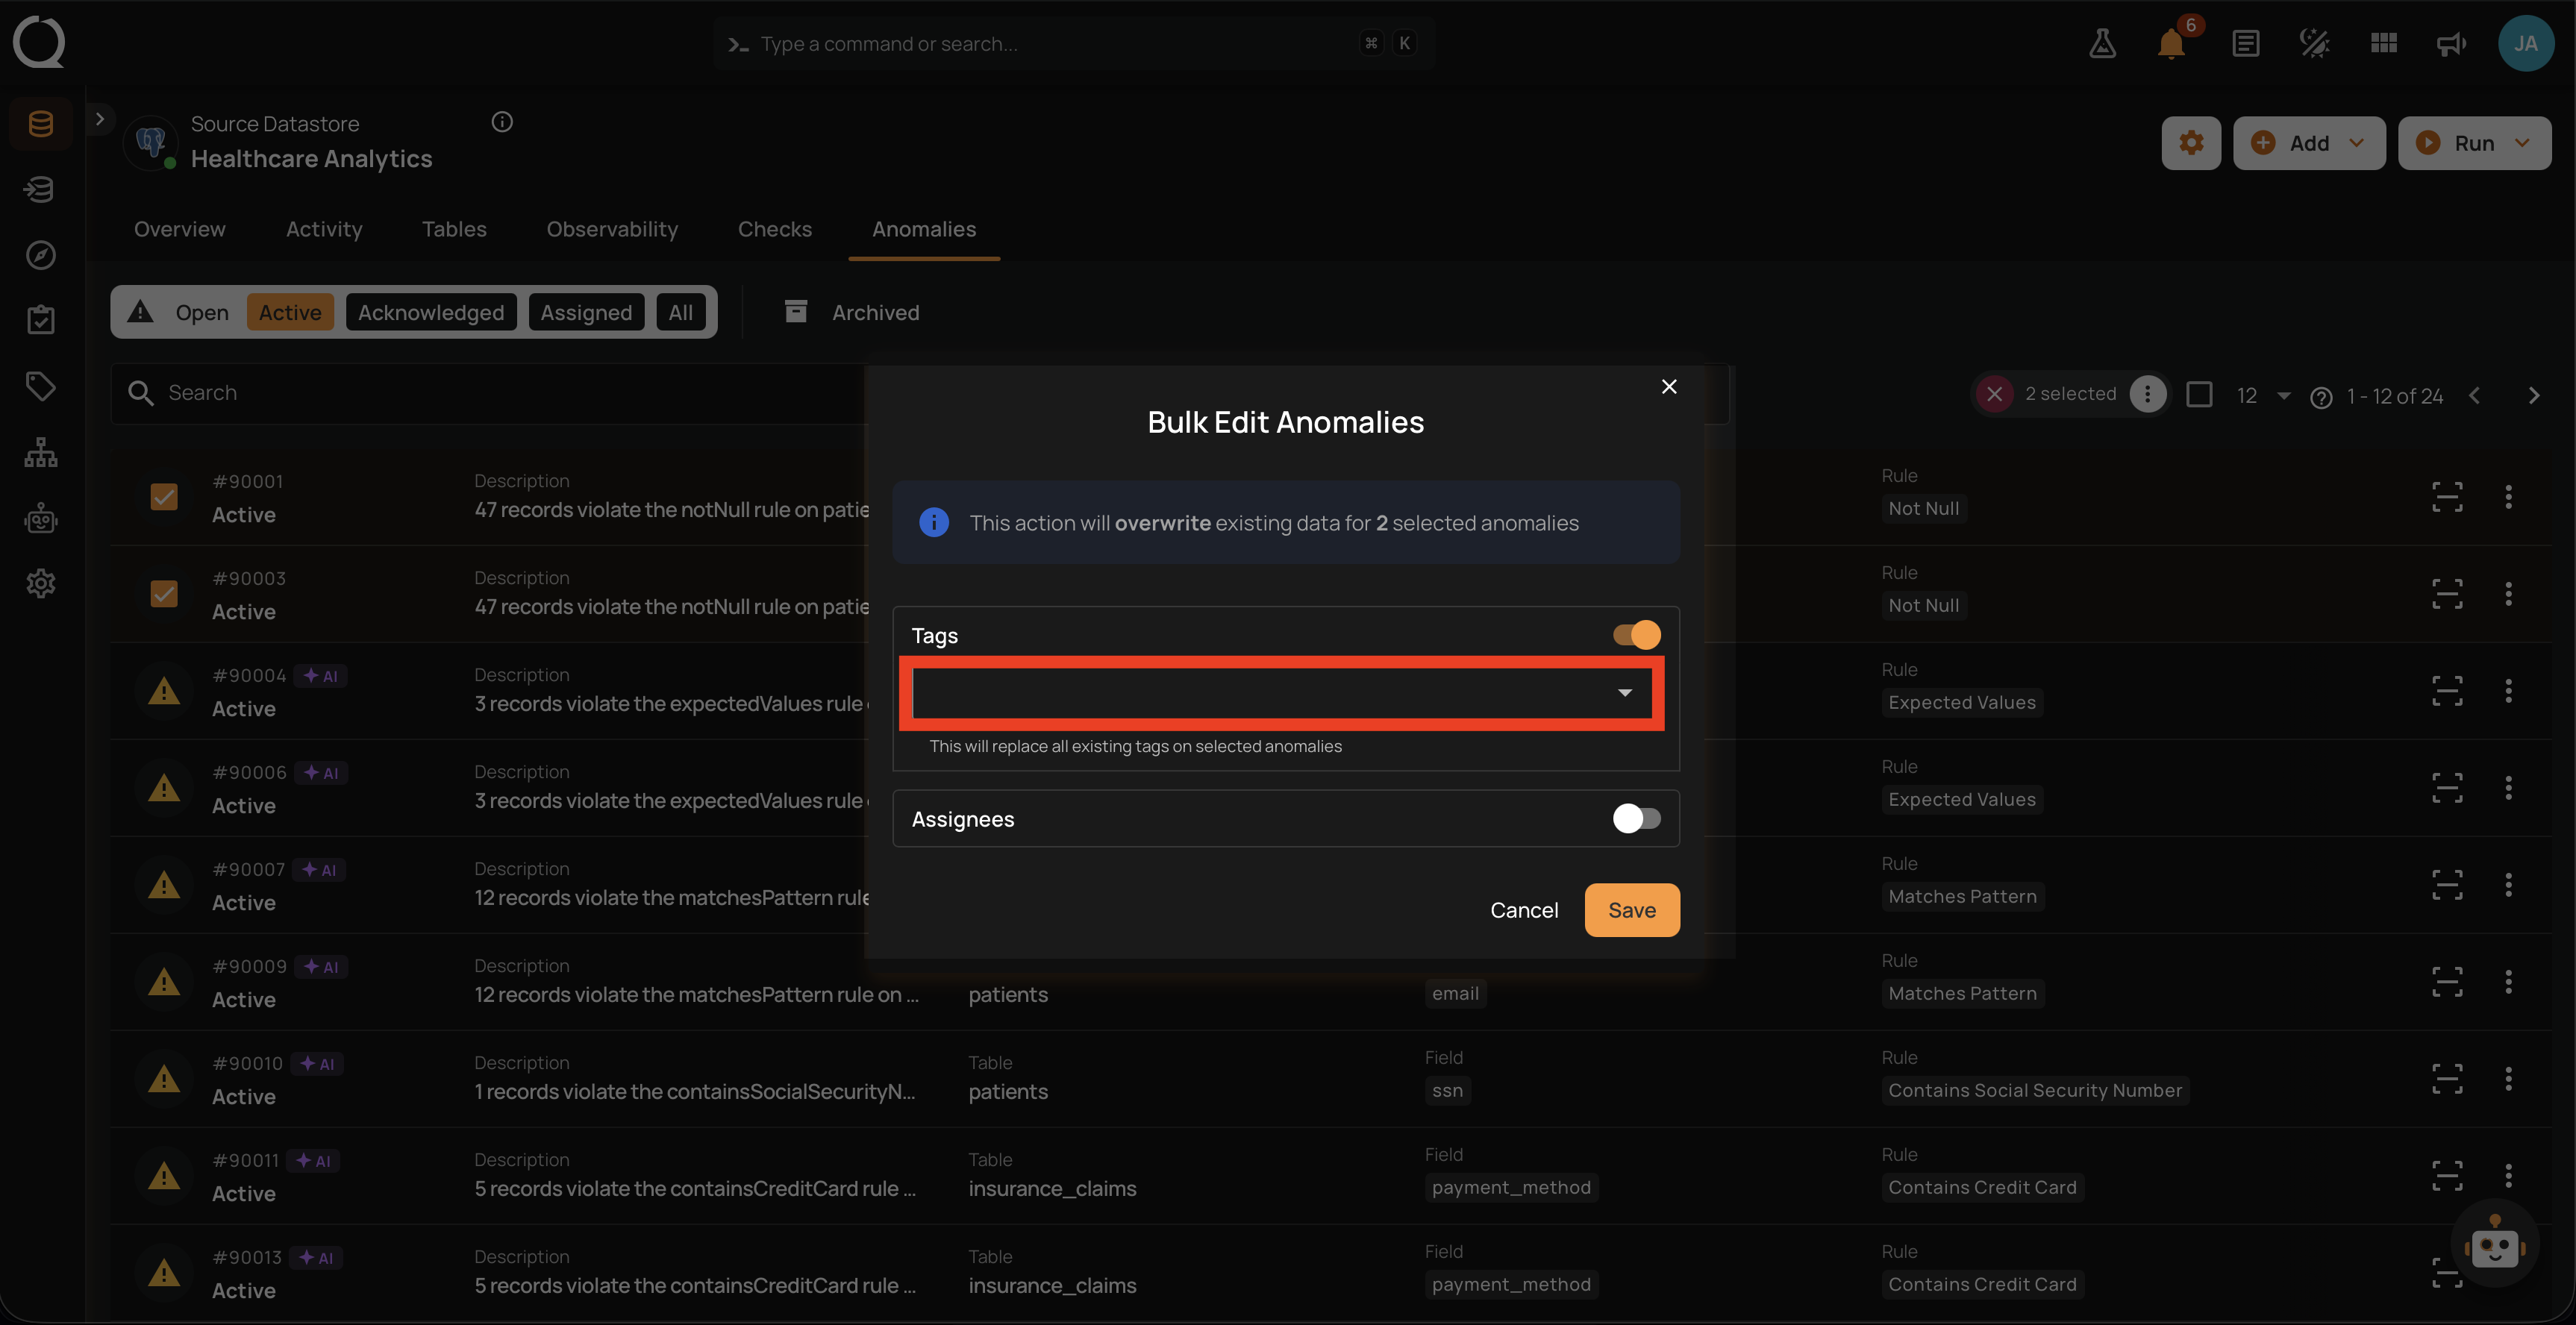Click the Not Null rule for #90003

click(1924, 605)
